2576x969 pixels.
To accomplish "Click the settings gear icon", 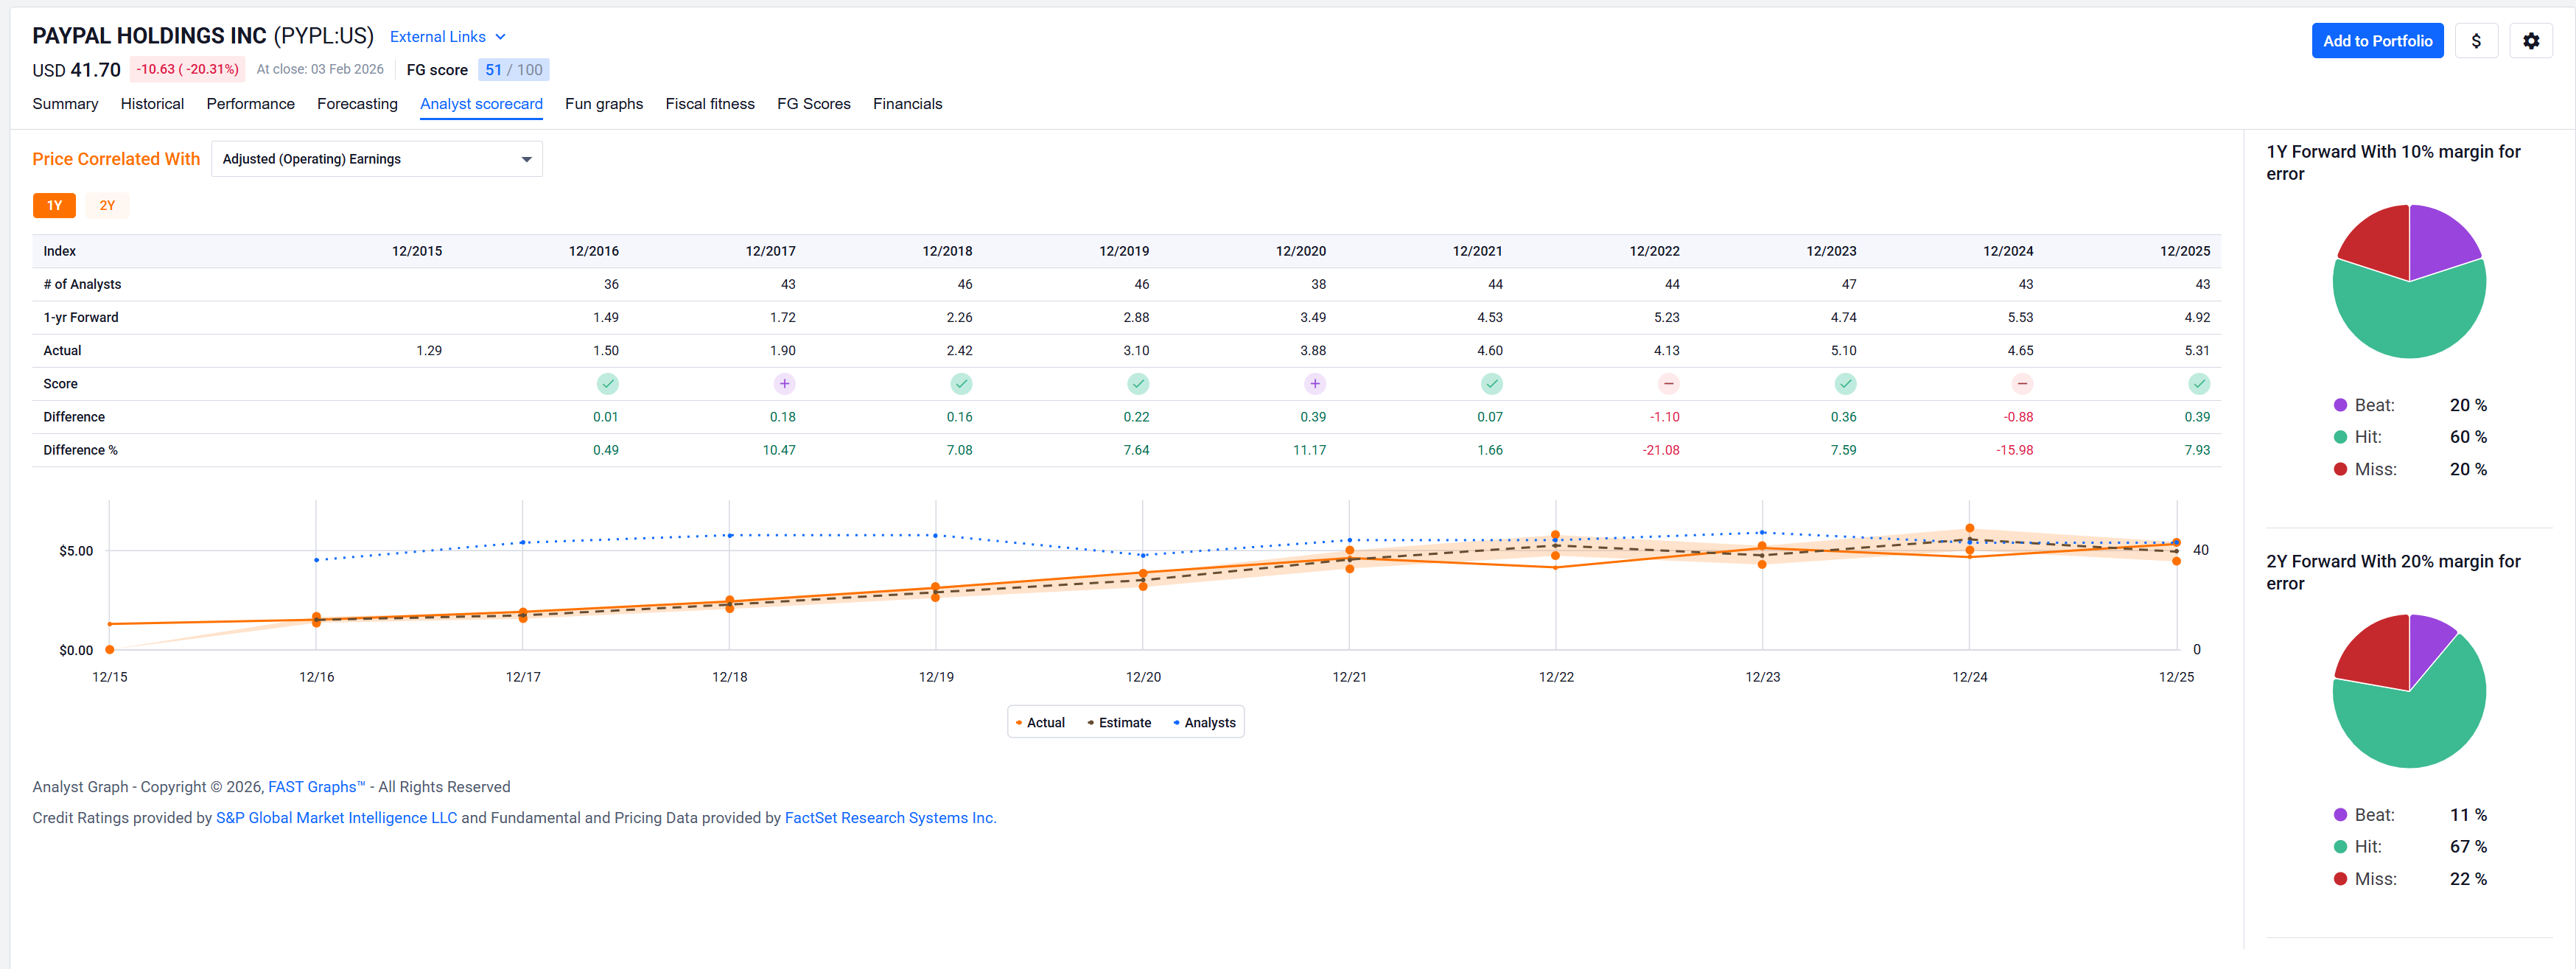I will [x=2530, y=41].
